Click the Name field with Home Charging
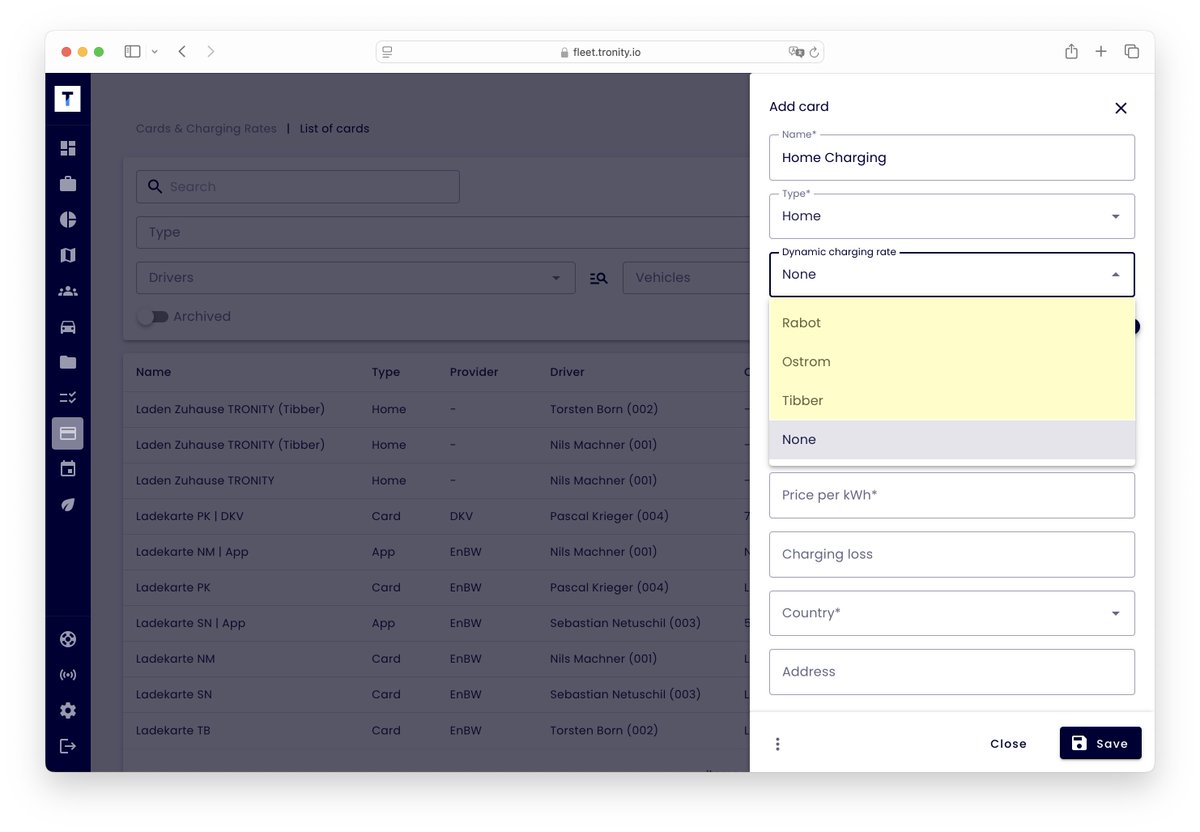The image size is (1200, 832). [952, 158]
